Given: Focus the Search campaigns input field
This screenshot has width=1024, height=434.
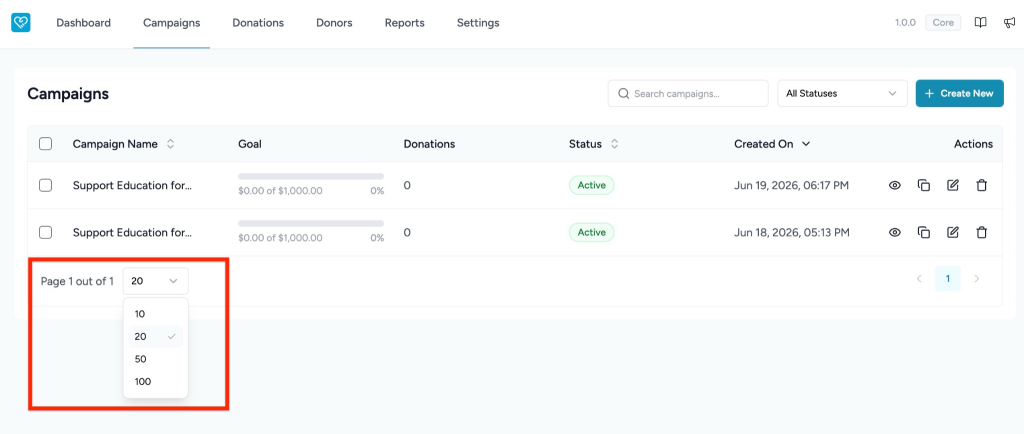Looking at the screenshot, I should click(x=688, y=93).
